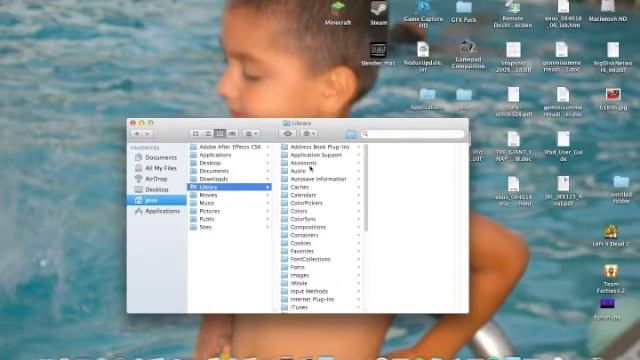
Task: Open FontCollections folder in Library
Action: (x=321, y=259)
